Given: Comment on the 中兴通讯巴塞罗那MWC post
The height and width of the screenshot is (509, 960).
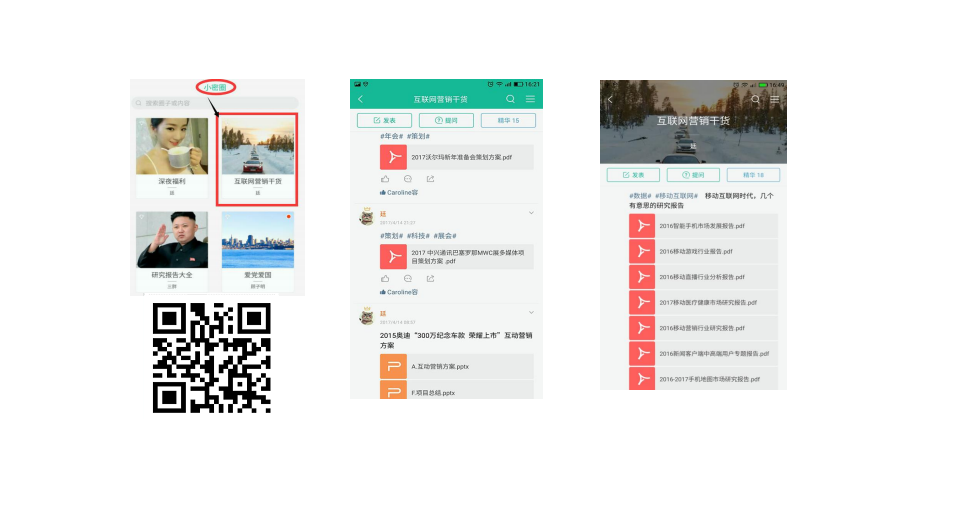Looking at the screenshot, I should [x=408, y=279].
